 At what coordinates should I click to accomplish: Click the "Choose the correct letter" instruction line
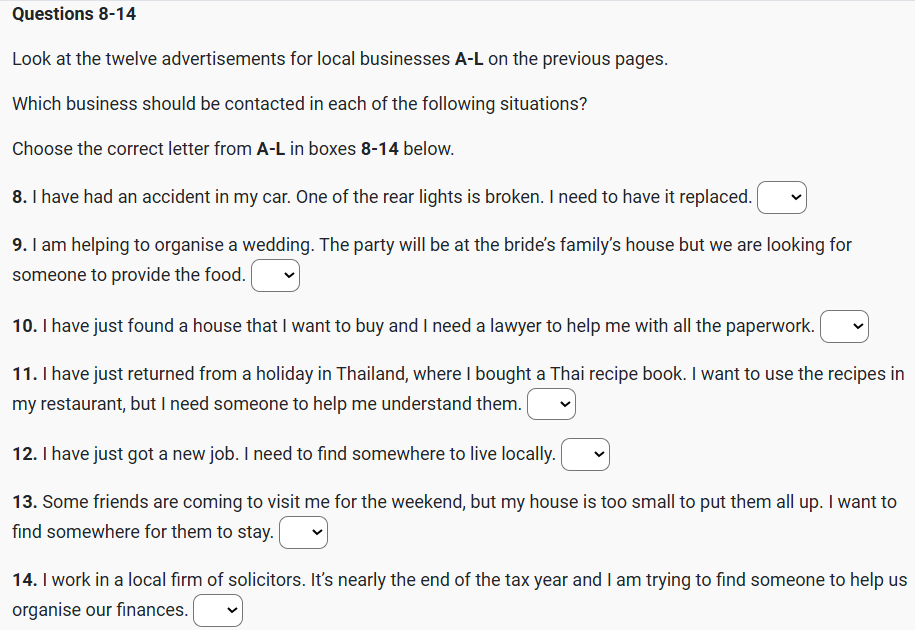[233, 149]
